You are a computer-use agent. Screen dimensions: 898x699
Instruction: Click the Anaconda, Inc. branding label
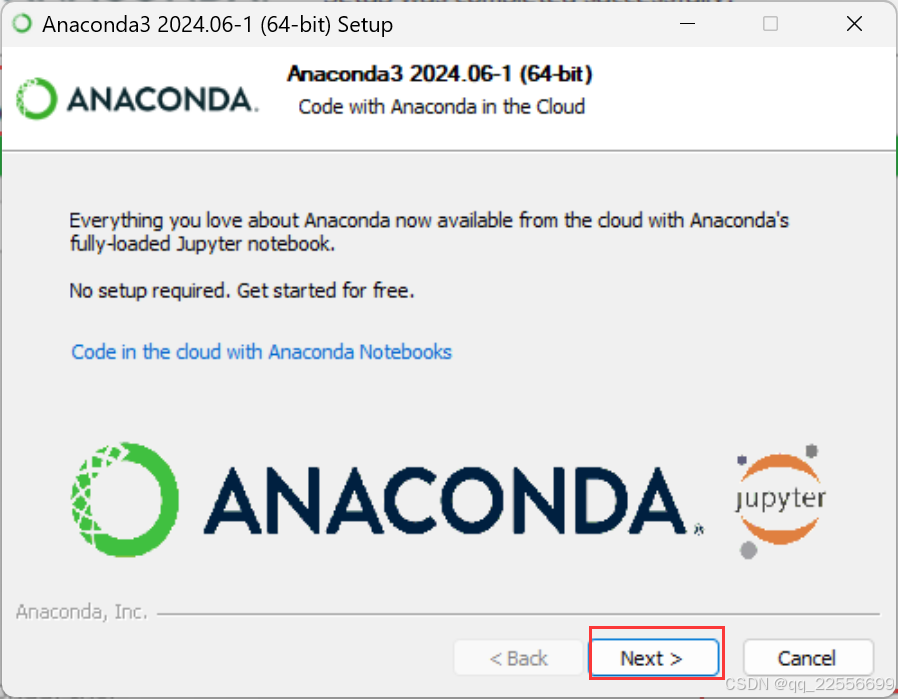click(82, 611)
